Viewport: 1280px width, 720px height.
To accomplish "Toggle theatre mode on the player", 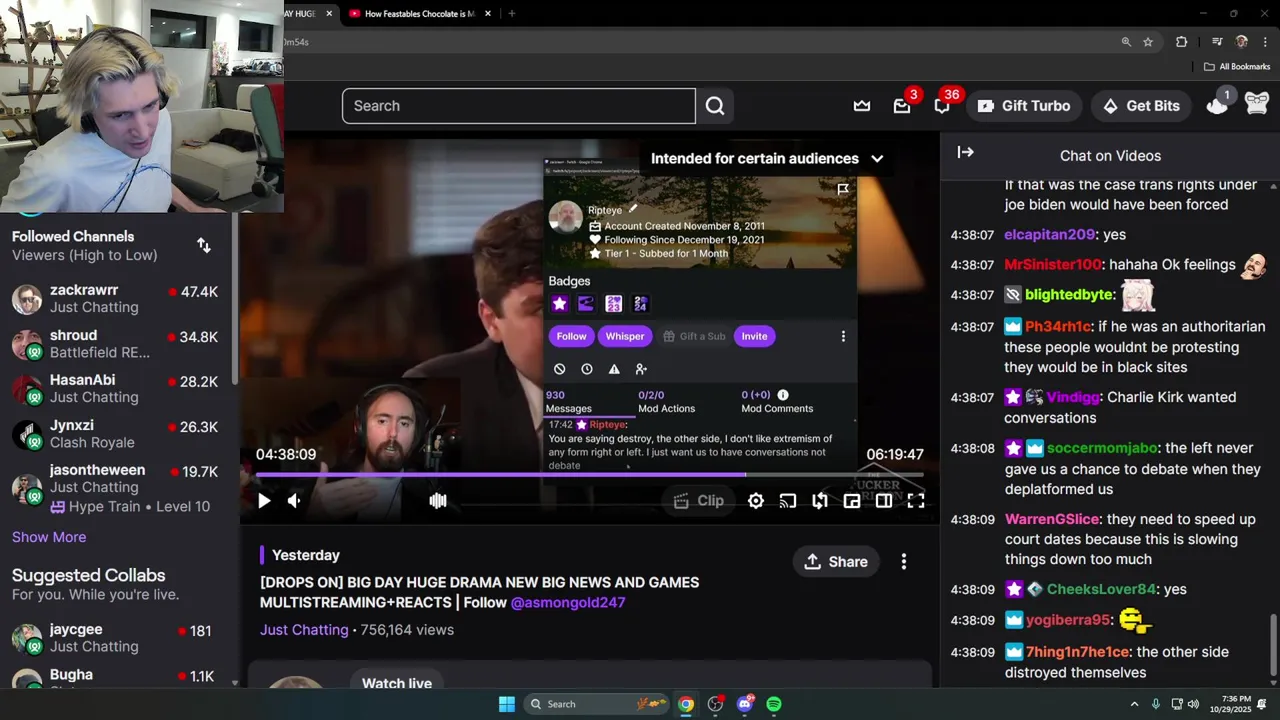I will [884, 501].
